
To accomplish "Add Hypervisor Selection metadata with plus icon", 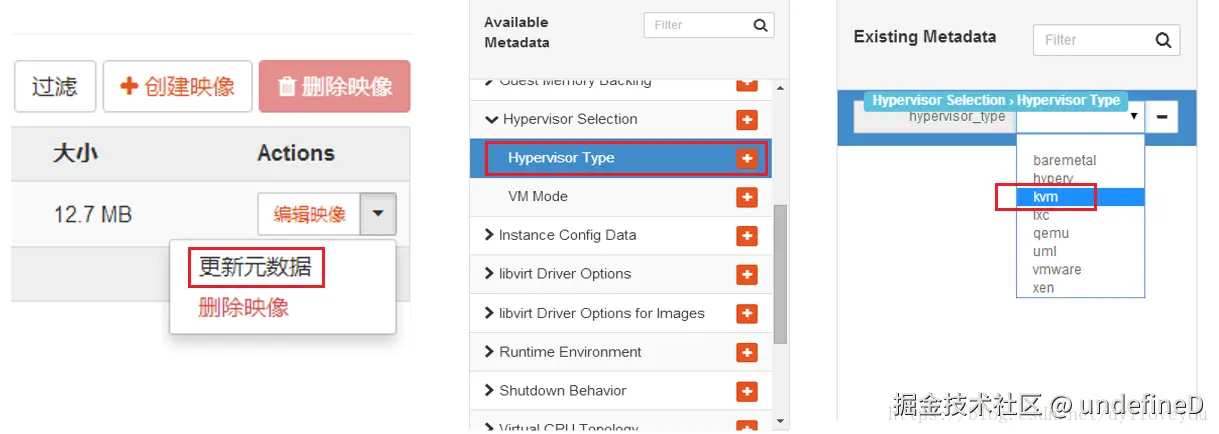I will 746,119.
